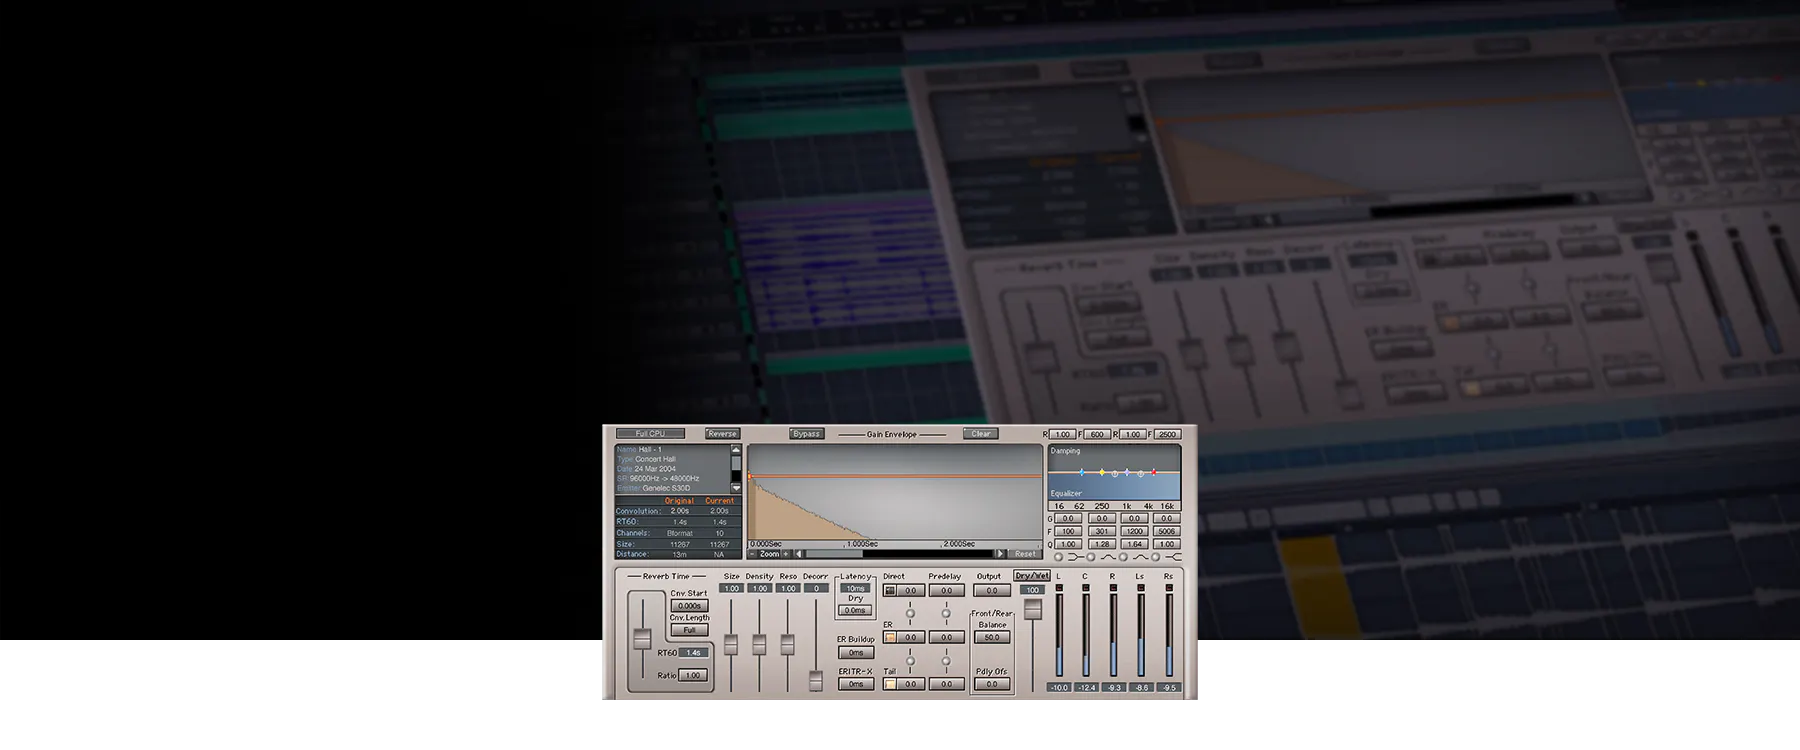Click the envelope view right arrow
Viewport: 1800px width, 750px height.
[x=1000, y=553]
